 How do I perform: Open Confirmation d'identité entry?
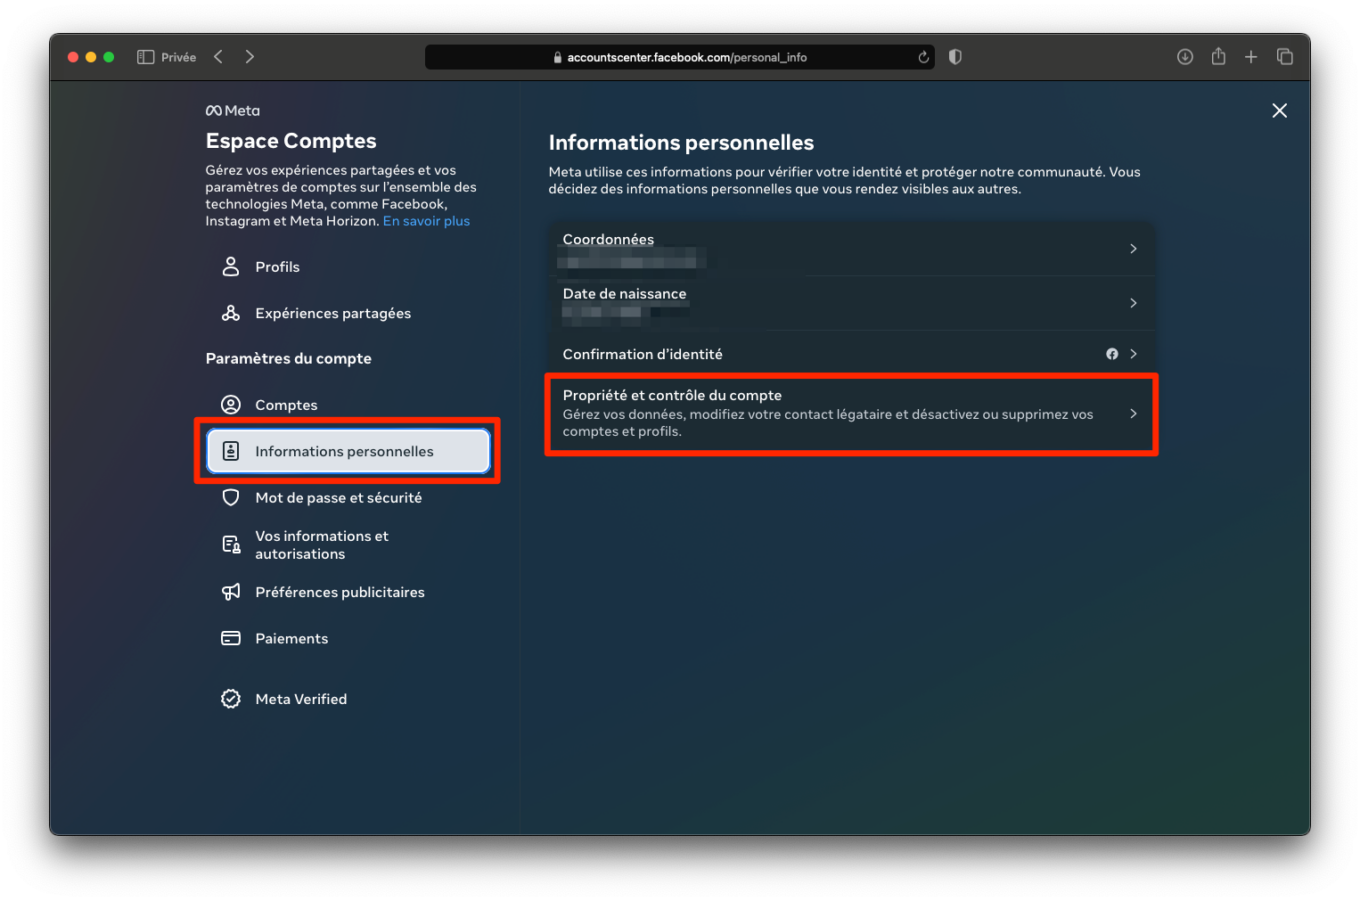[x=852, y=354]
